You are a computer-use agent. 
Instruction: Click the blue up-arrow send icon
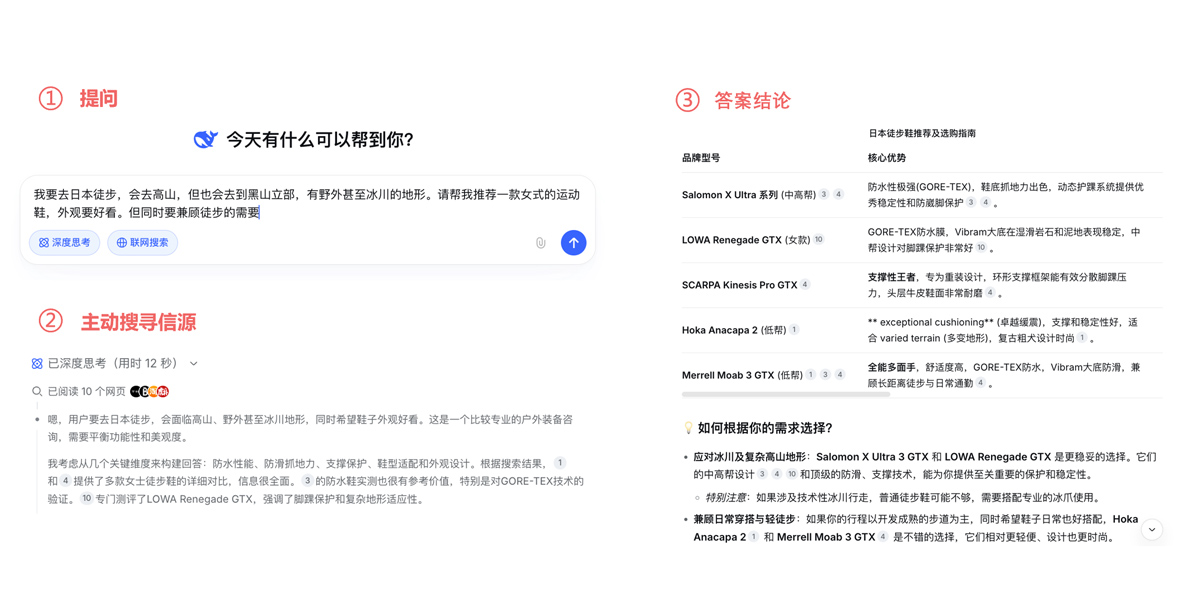(573, 242)
